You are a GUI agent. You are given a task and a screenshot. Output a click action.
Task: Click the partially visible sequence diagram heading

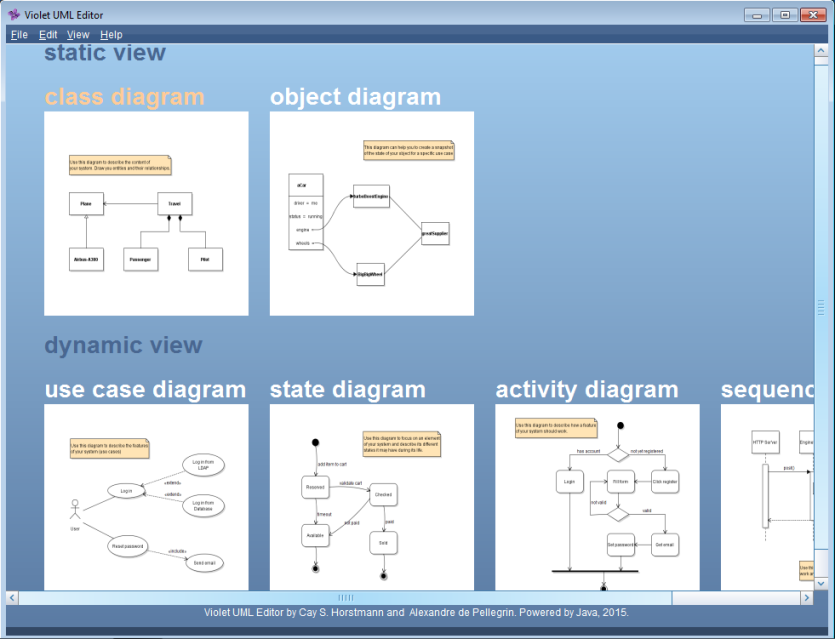click(x=767, y=389)
